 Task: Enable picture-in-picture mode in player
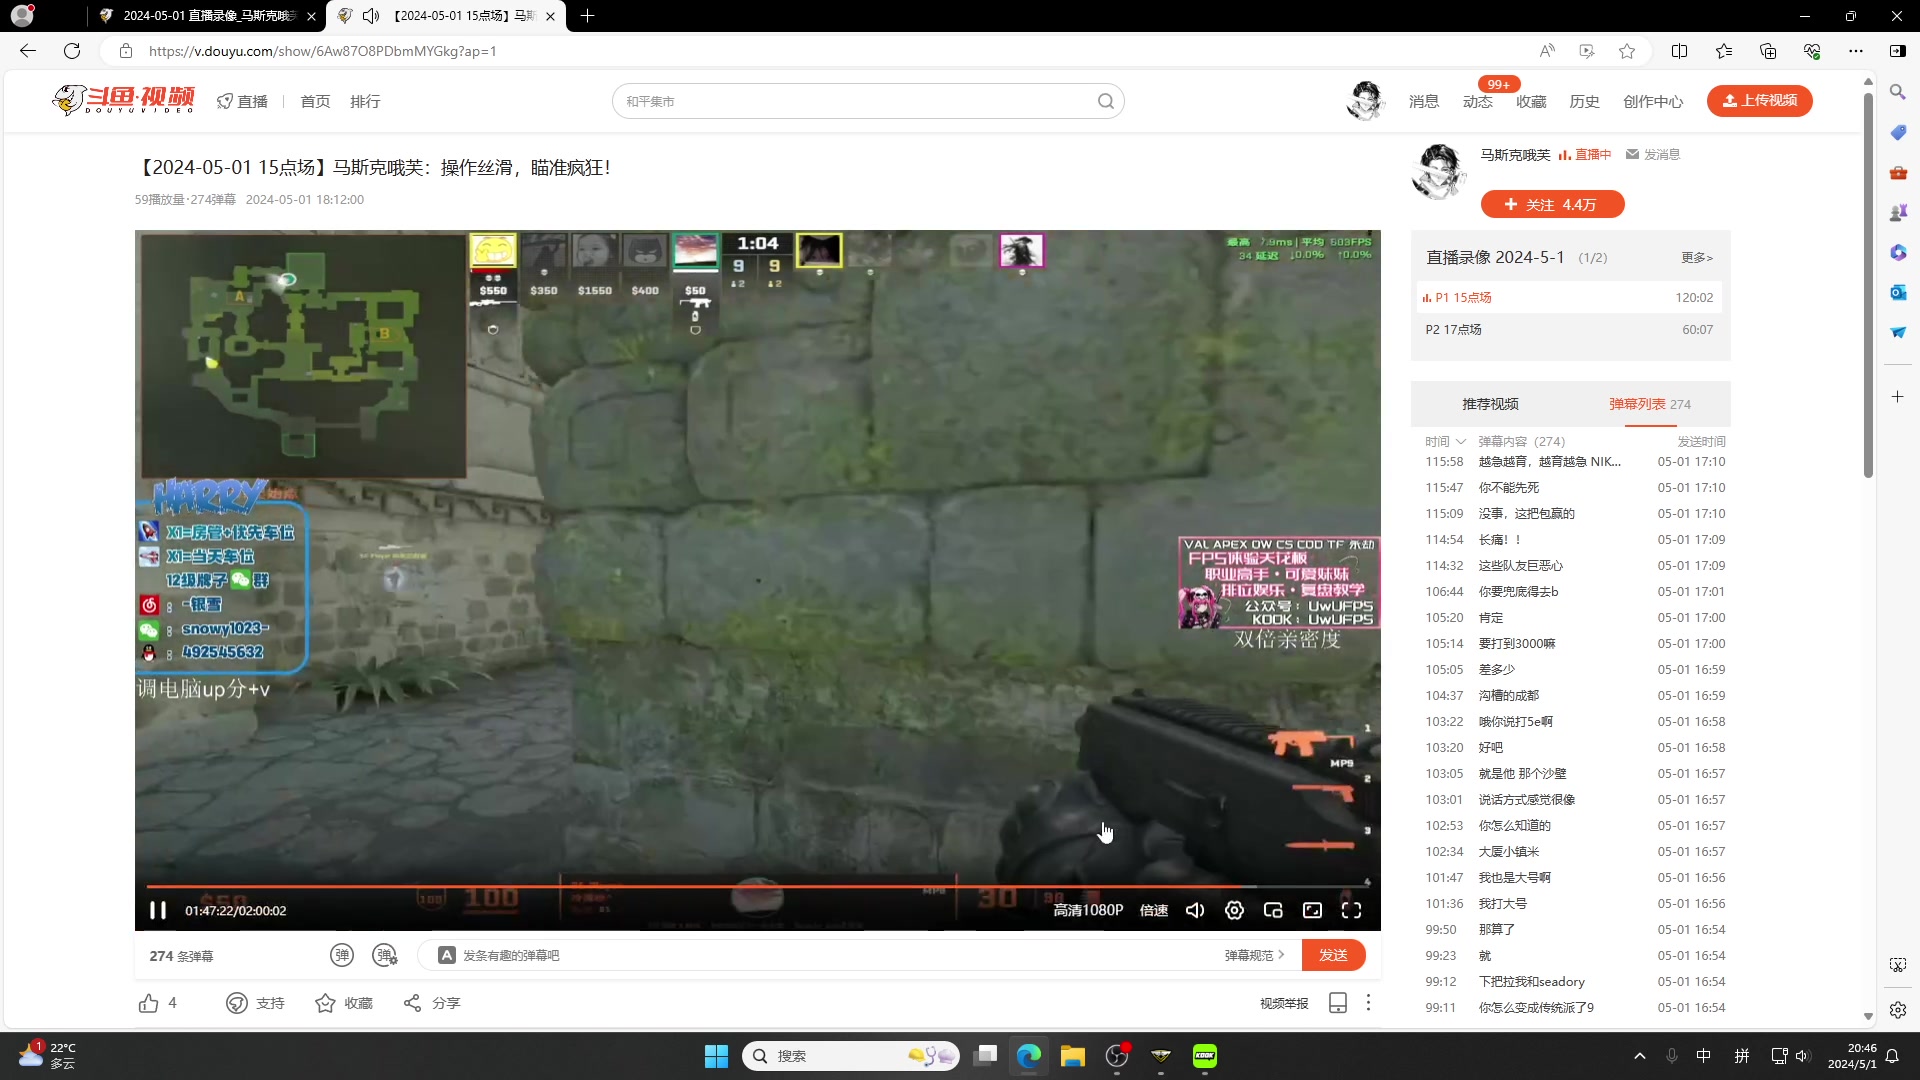[x=1273, y=910]
